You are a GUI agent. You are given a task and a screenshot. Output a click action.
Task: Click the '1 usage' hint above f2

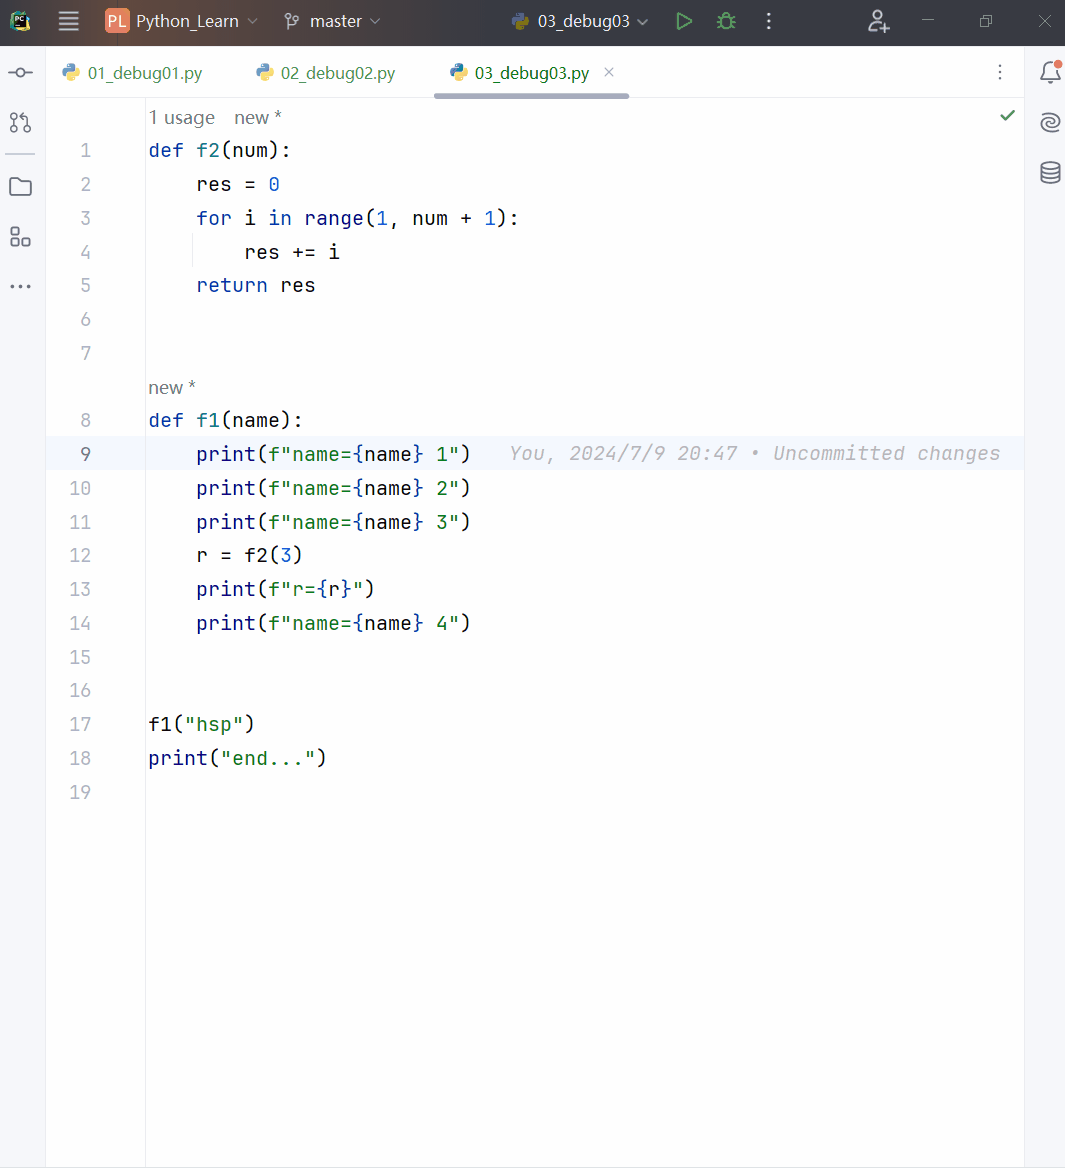coord(182,118)
